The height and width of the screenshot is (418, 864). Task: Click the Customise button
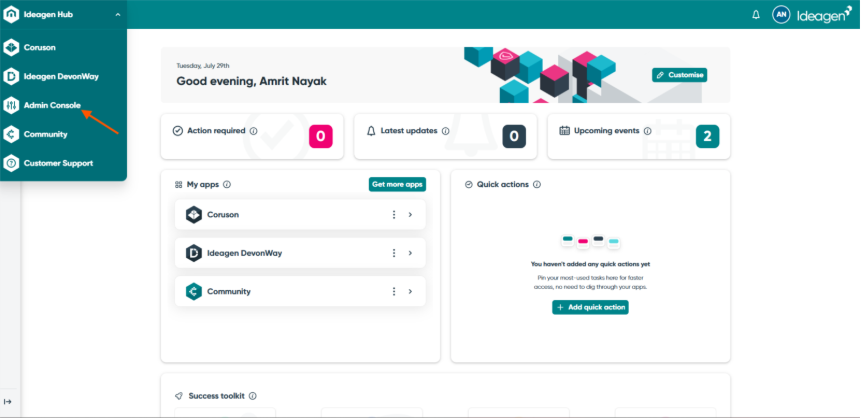pyautogui.click(x=679, y=75)
